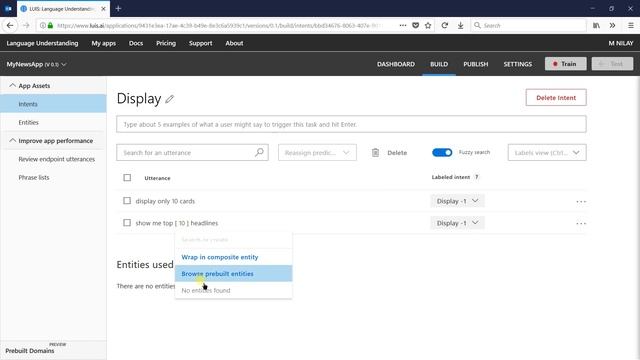Image resolution: width=640 pixels, height=360 pixels.
Task: Open ellipsis menu for 'display only 10 cards'
Action: click(x=581, y=201)
